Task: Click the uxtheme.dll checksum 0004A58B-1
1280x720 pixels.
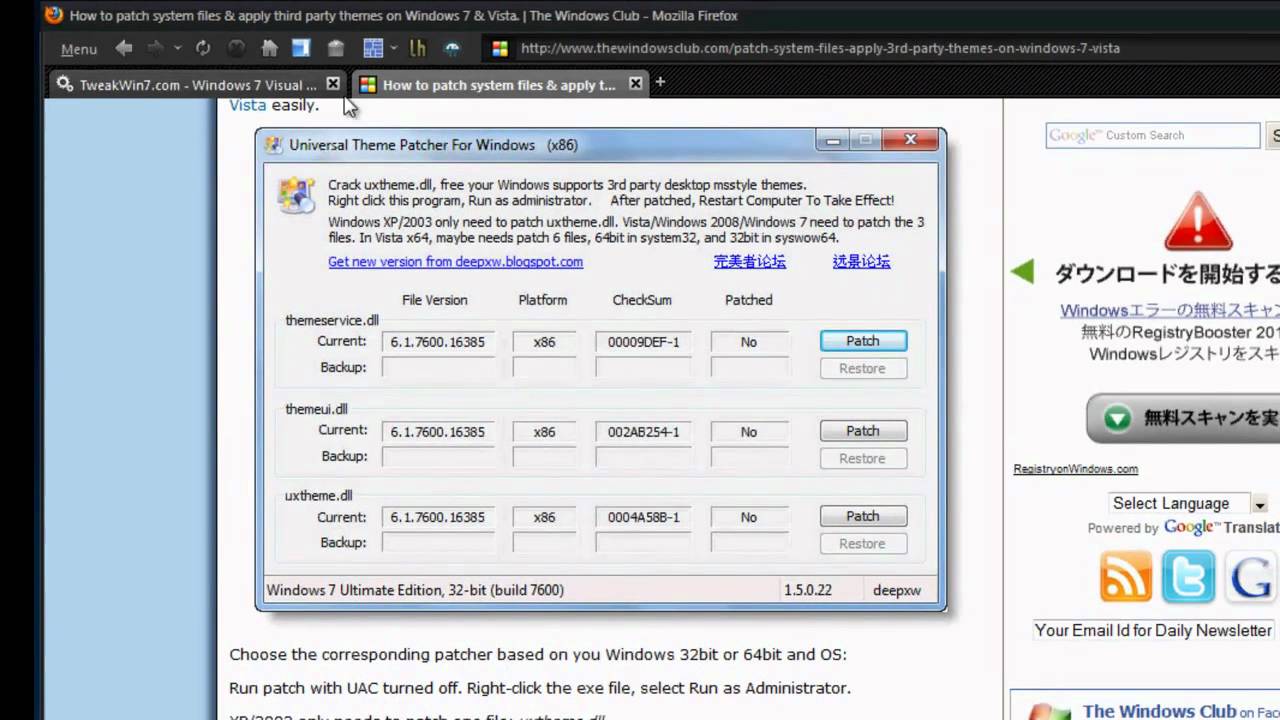Action: pos(643,517)
